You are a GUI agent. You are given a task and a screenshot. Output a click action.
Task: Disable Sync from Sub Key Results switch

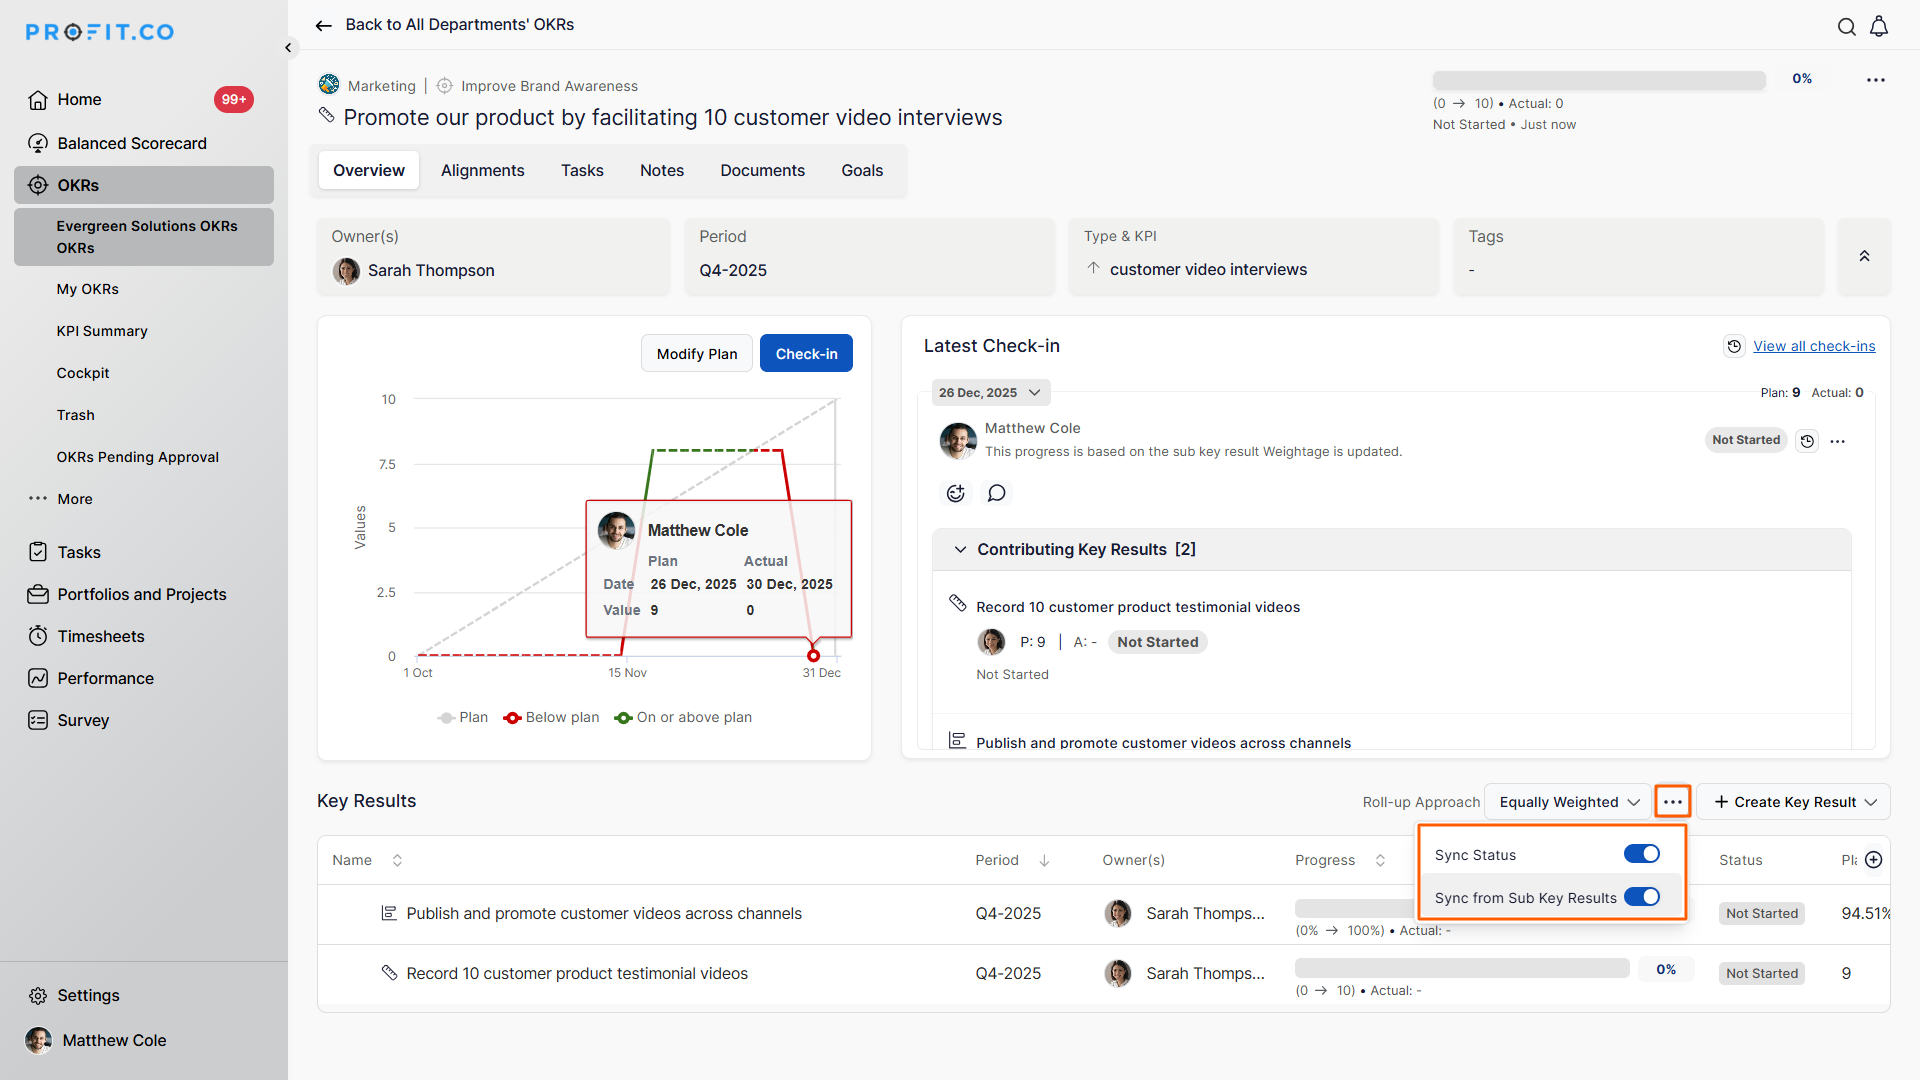1641,897
